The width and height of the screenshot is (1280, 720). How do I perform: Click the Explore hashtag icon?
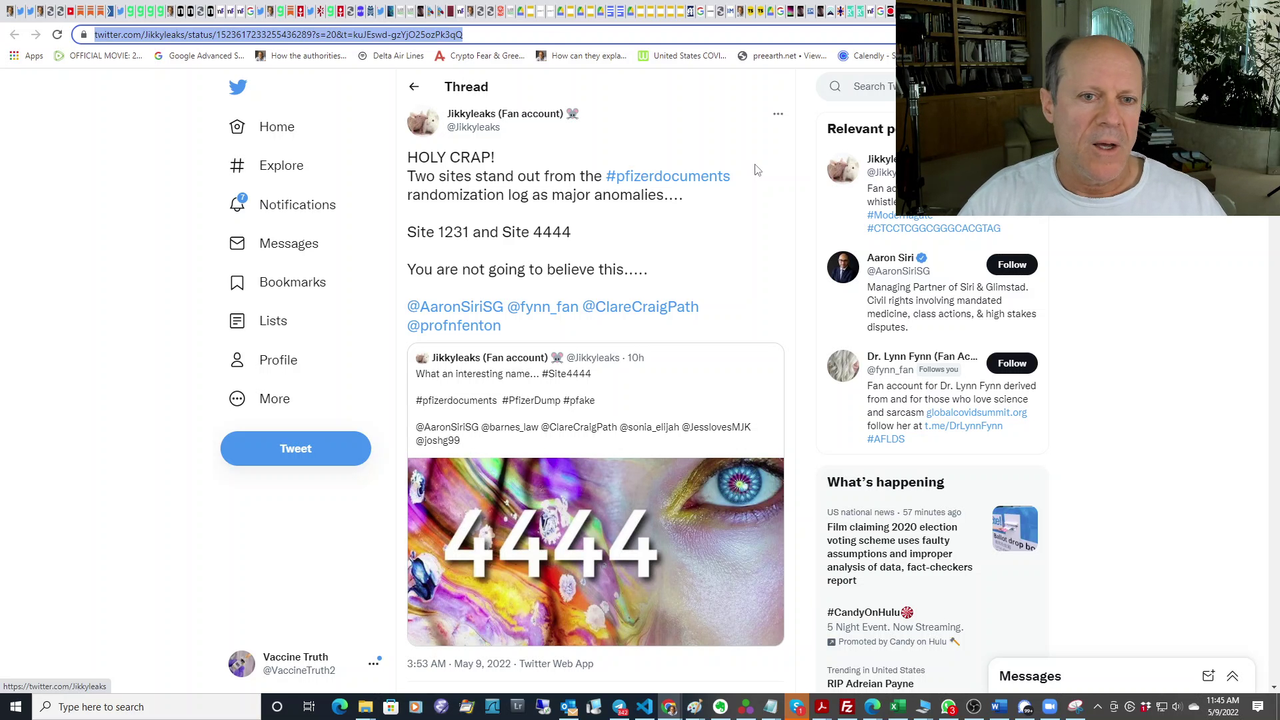[237, 166]
